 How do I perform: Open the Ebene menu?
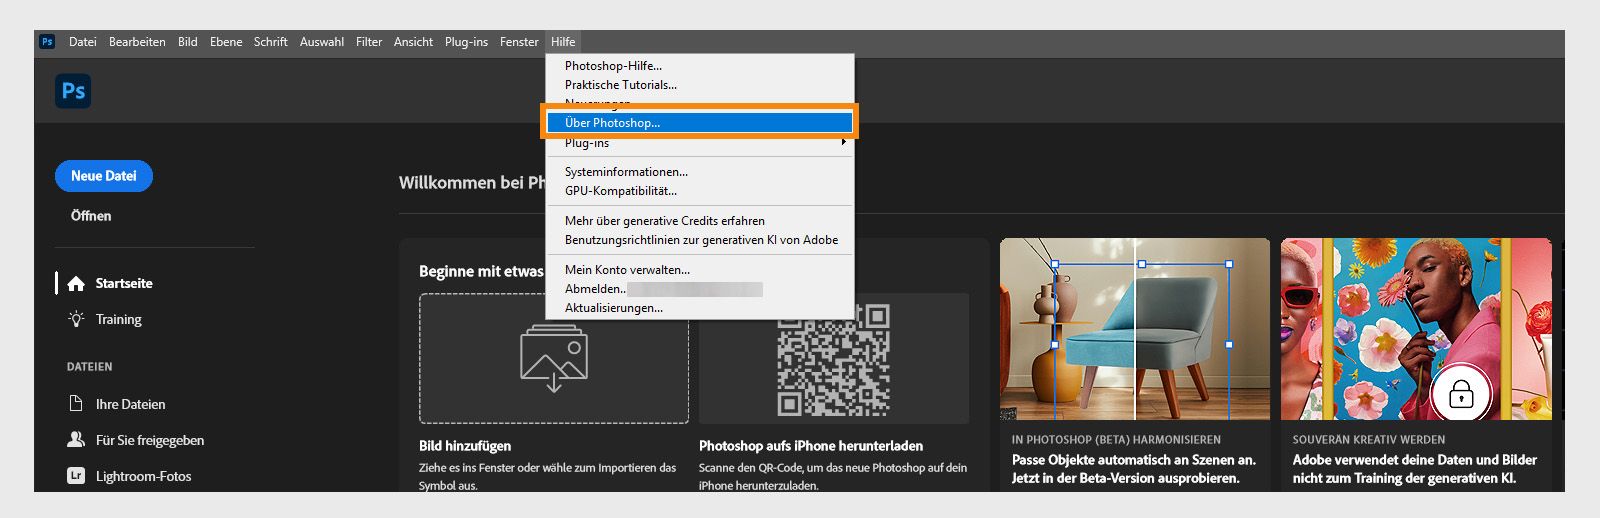pyautogui.click(x=226, y=42)
